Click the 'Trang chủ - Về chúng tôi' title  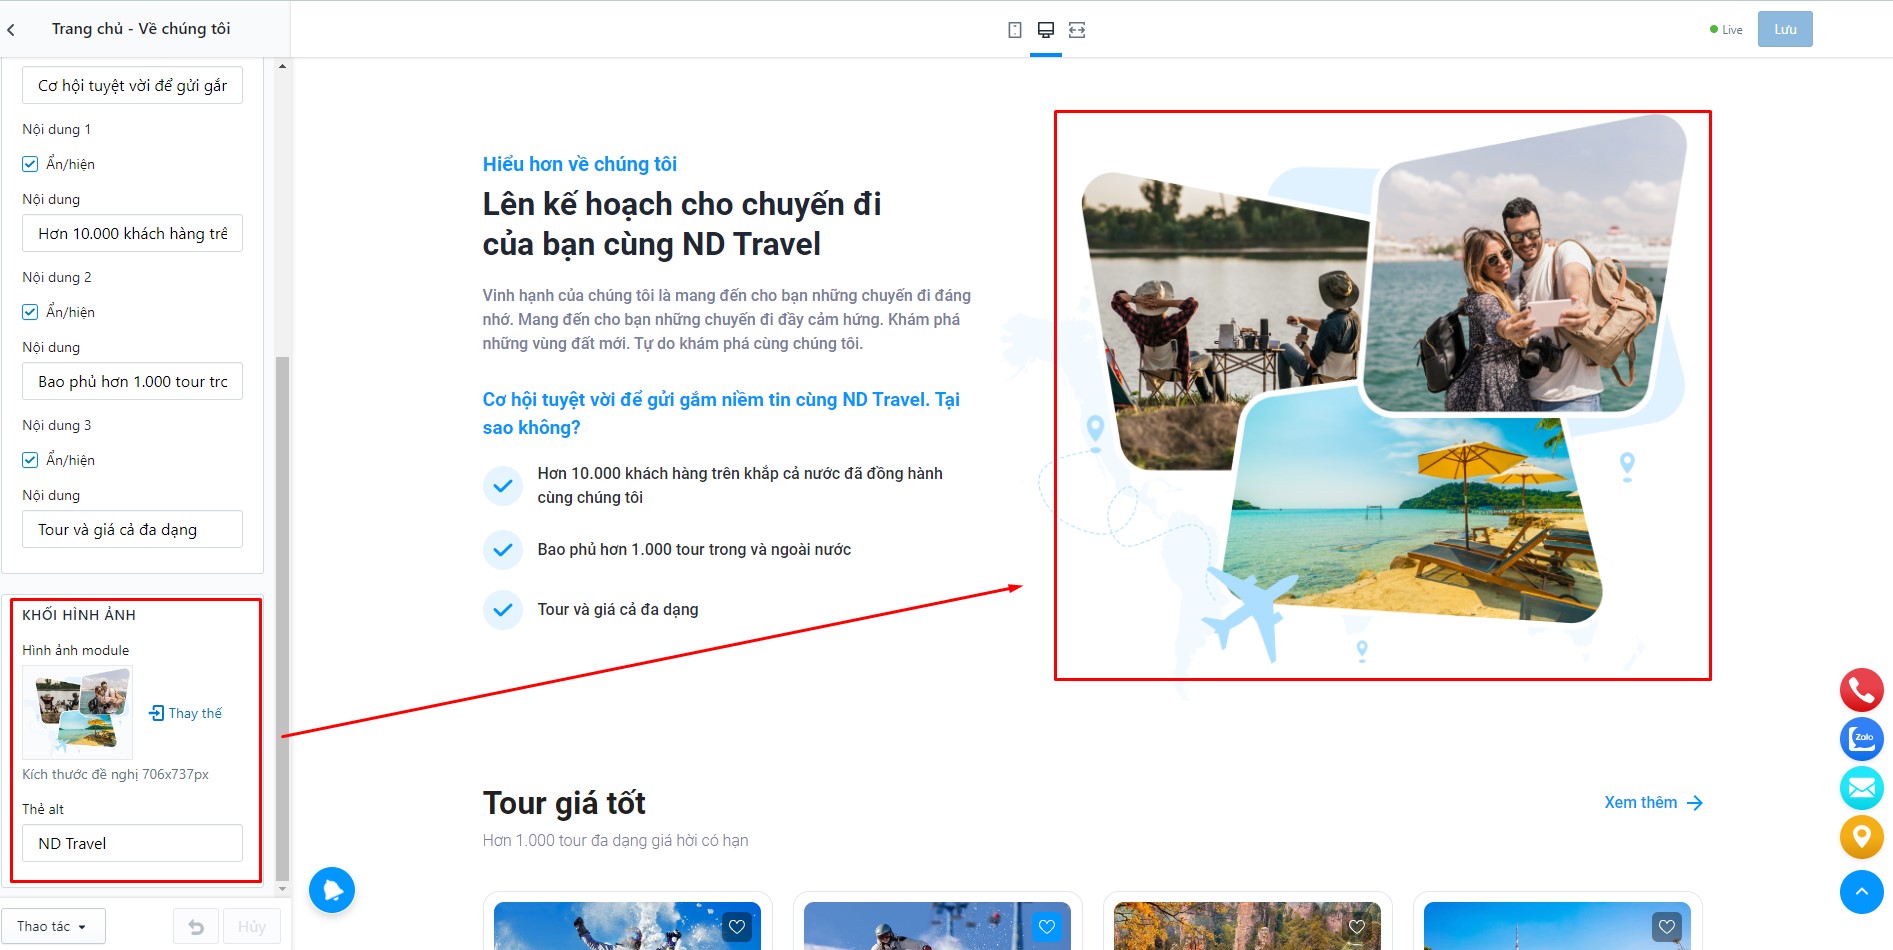[x=141, y=29]
